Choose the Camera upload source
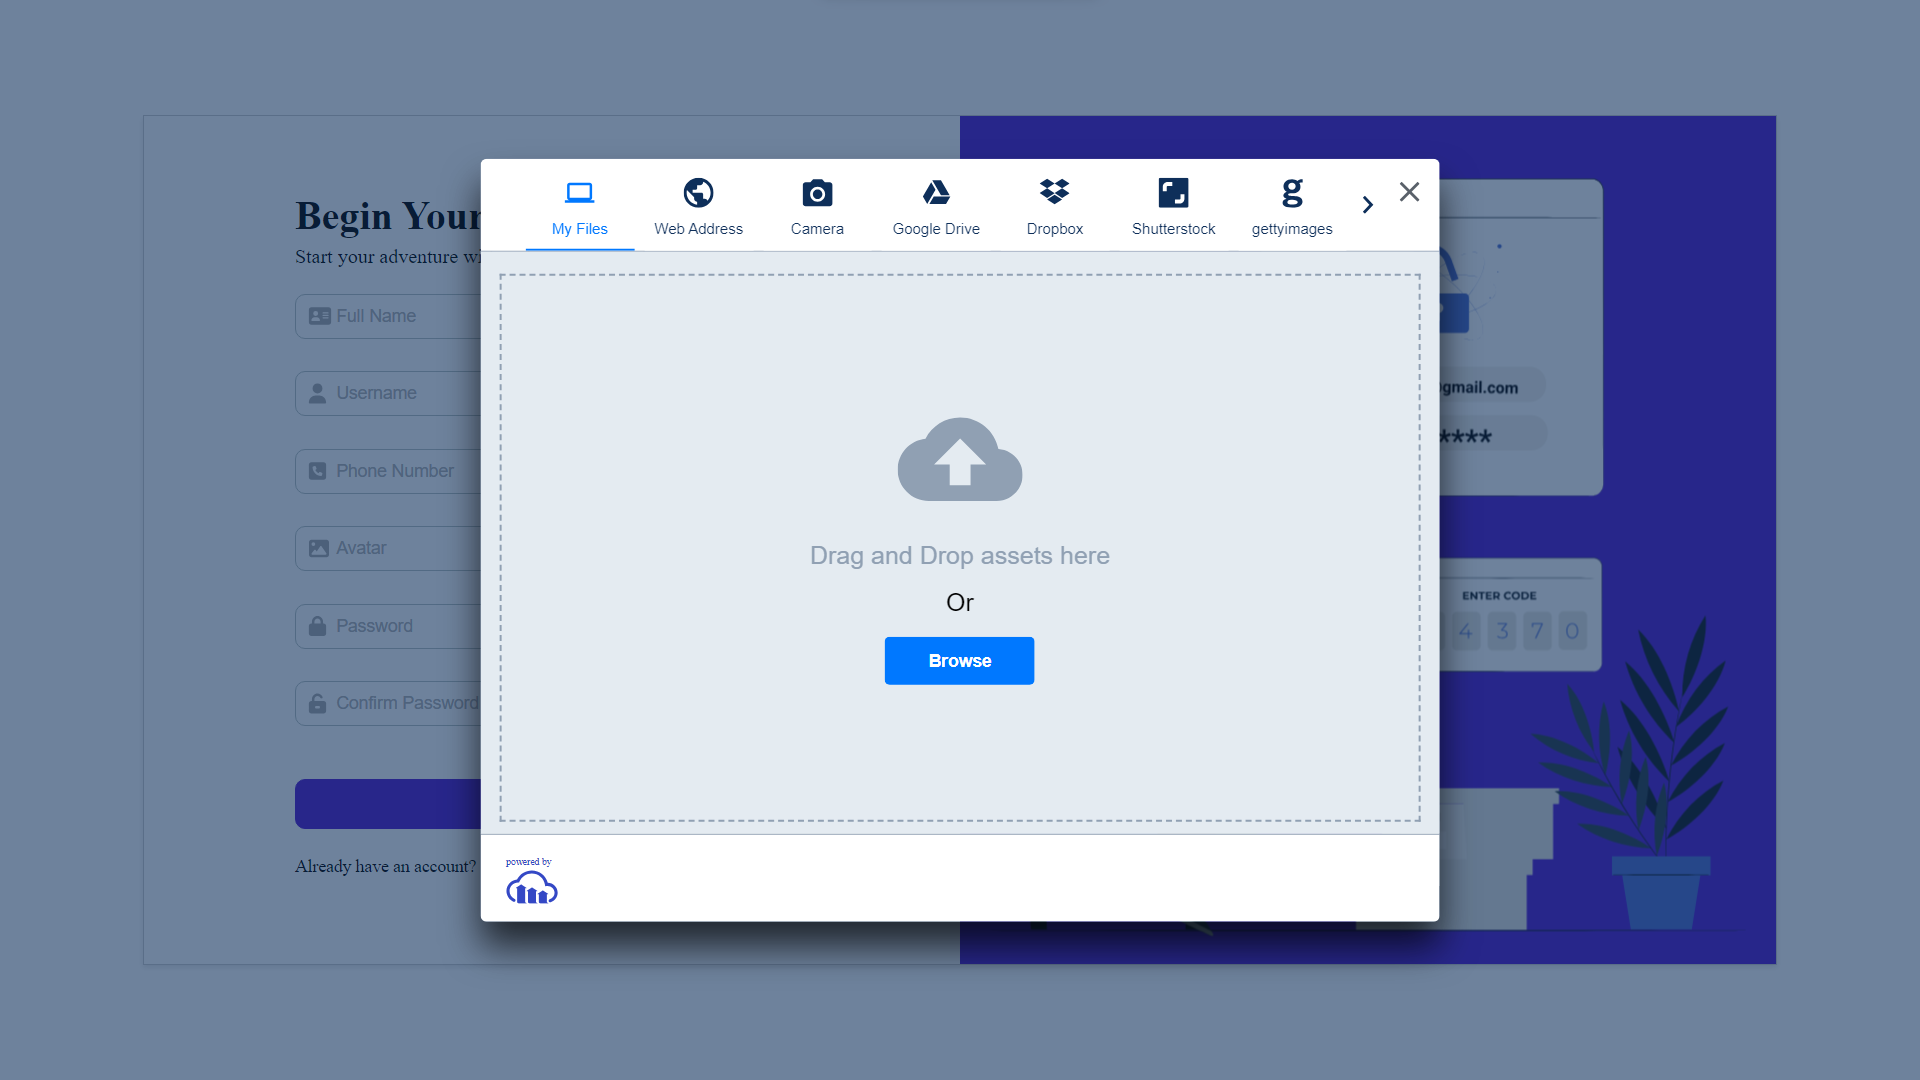This screenshot has height=1080, width=1920. [817, 193]
